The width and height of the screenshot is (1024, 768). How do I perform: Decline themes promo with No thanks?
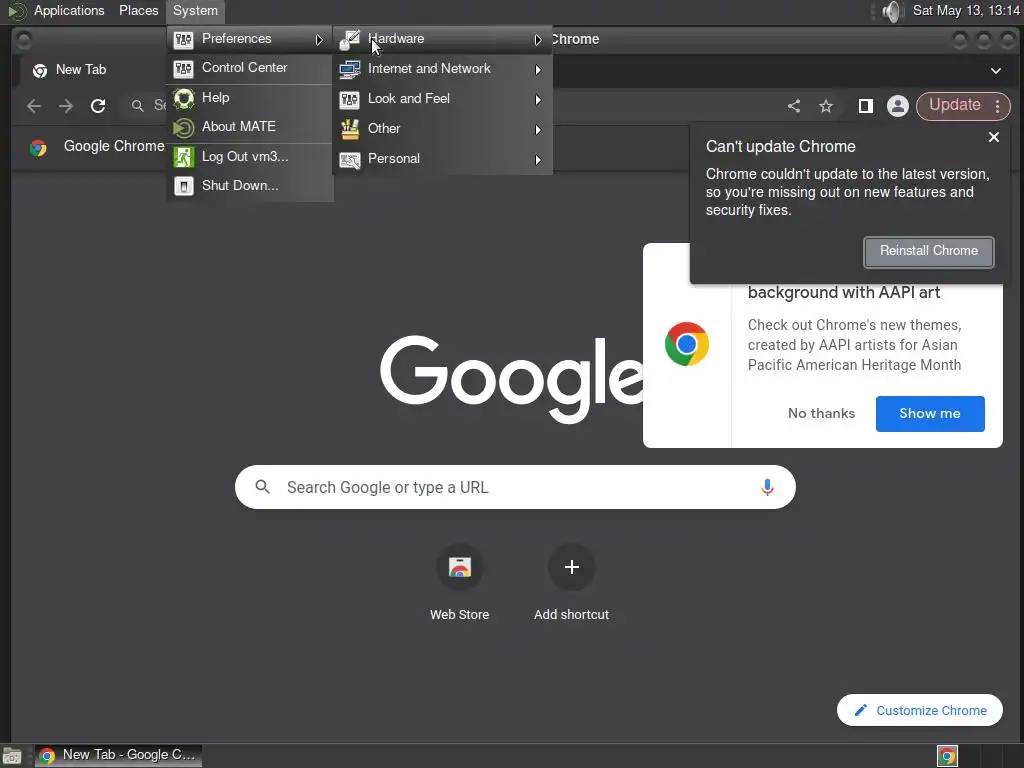point(822,413)
